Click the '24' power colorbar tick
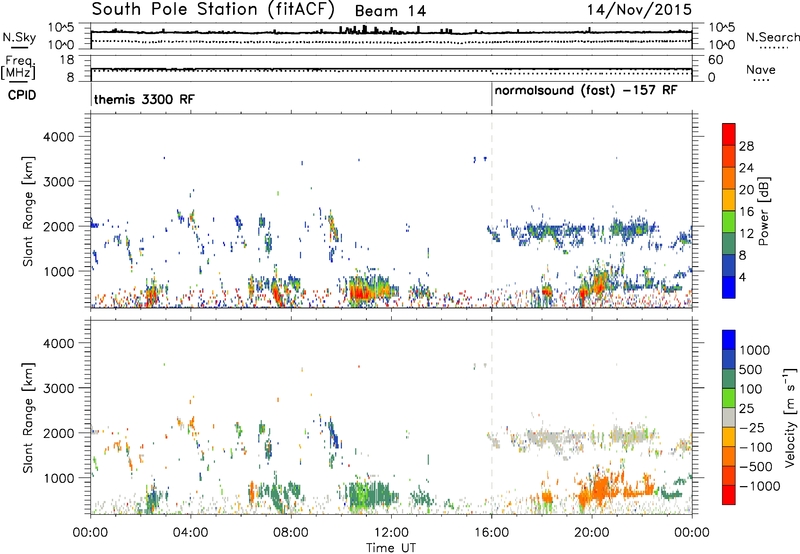The image size is (800, 554). pyautogui.click(x=746, y=168)
